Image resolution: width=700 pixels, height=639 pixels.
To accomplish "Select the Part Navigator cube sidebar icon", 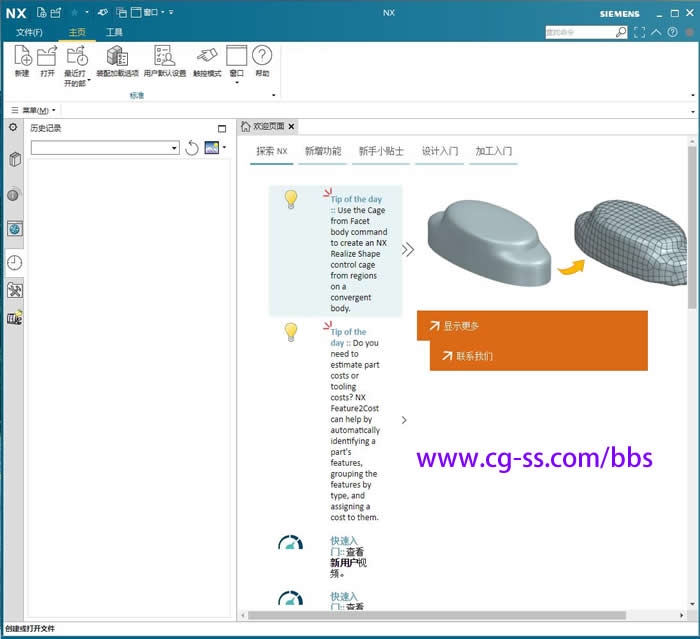I will point(15,160).
